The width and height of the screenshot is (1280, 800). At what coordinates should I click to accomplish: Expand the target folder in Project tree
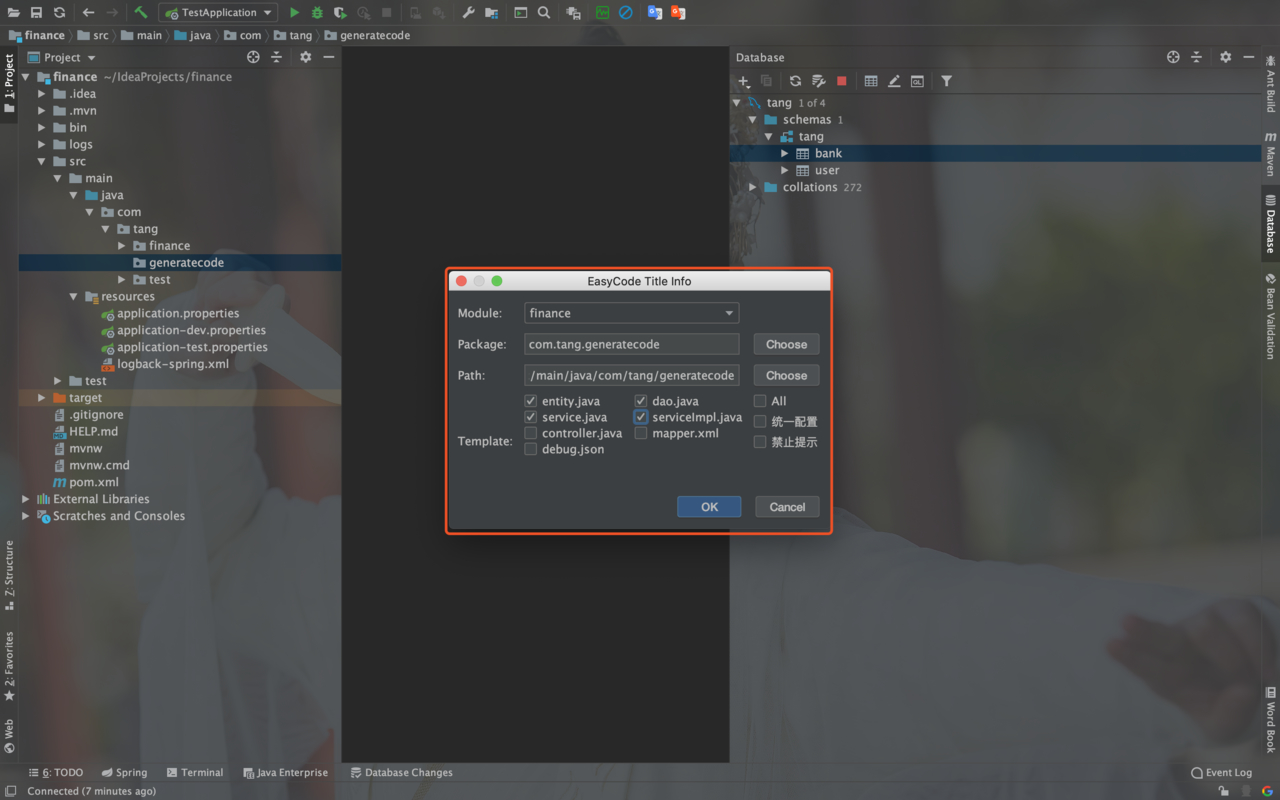pyautogui.click(x=42, y=398)
